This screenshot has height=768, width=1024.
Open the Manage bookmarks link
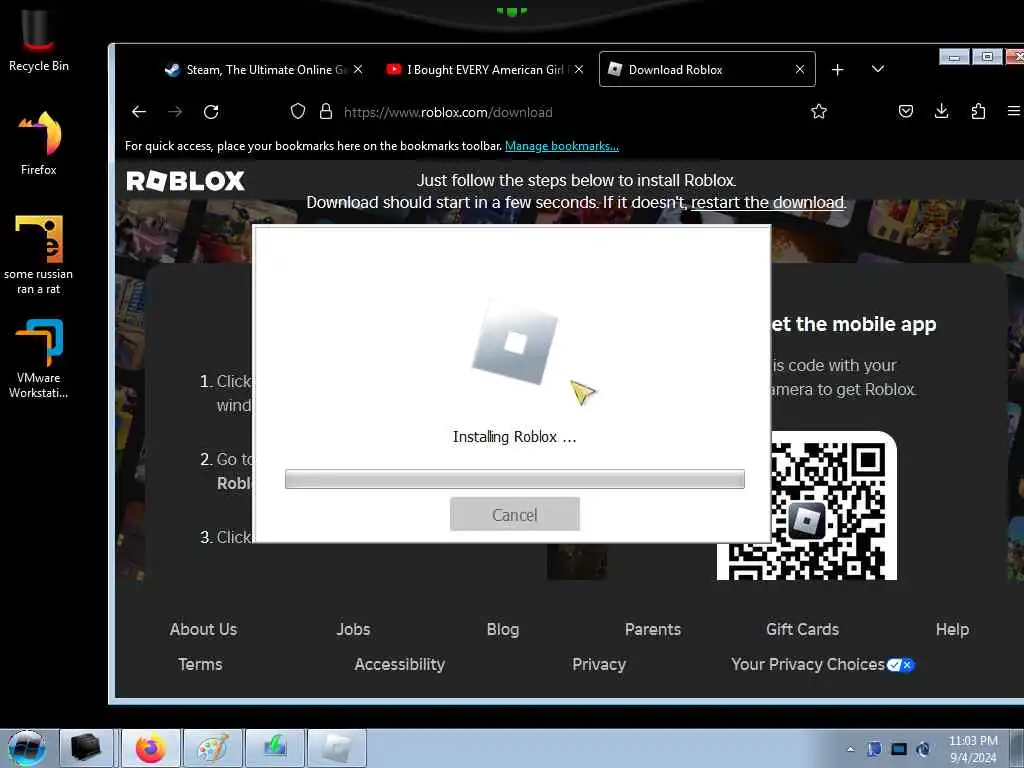562,146
